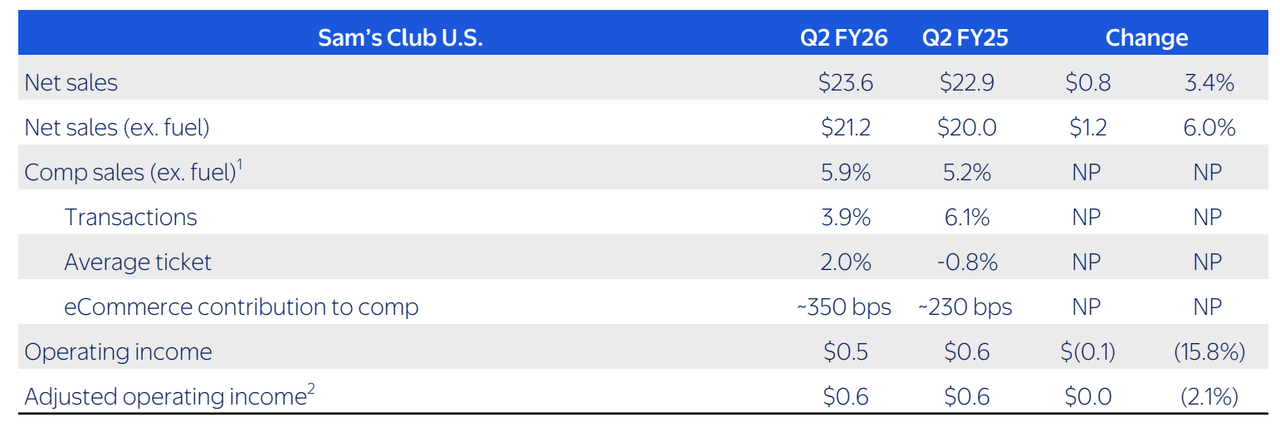Viewport: 1280px width, 427px height.
Task: Select the Transactions row label
Action: pos(131,217)
